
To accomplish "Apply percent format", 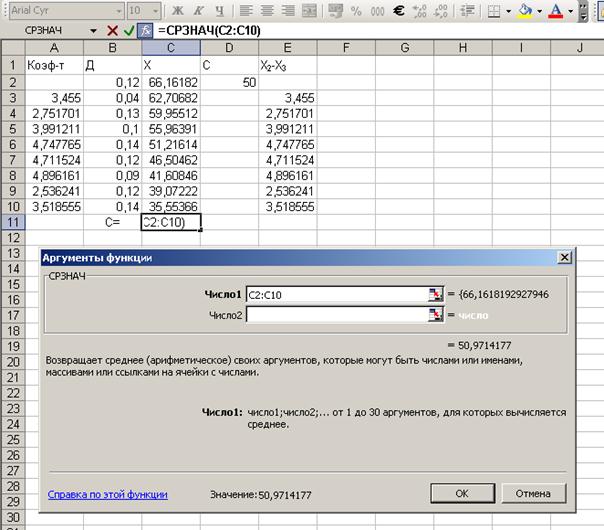I will click(356, 10).
